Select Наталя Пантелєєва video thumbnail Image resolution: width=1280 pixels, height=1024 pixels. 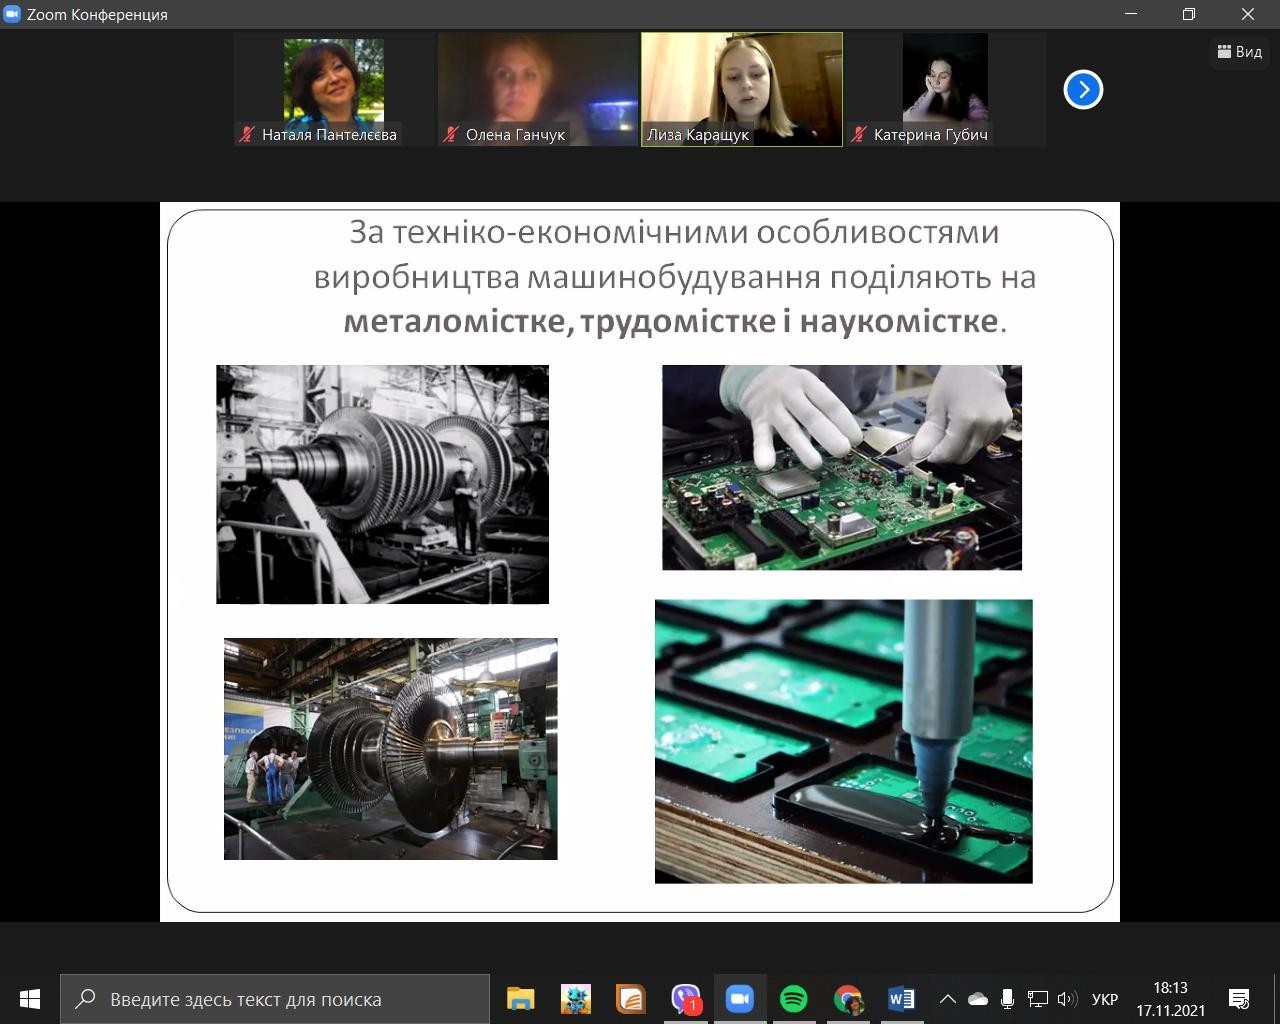pos(334,90)
